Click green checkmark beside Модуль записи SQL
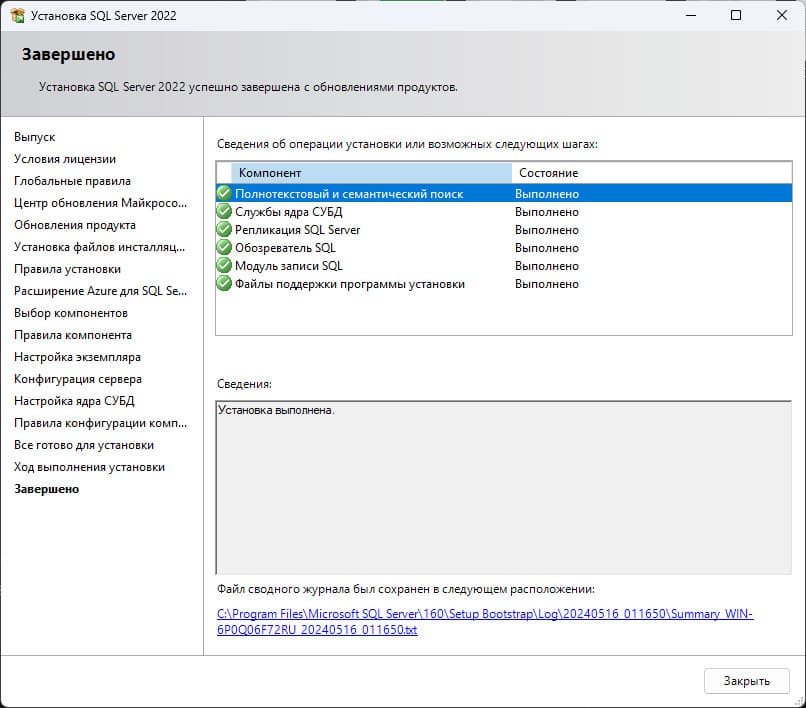 coord(224,265)
